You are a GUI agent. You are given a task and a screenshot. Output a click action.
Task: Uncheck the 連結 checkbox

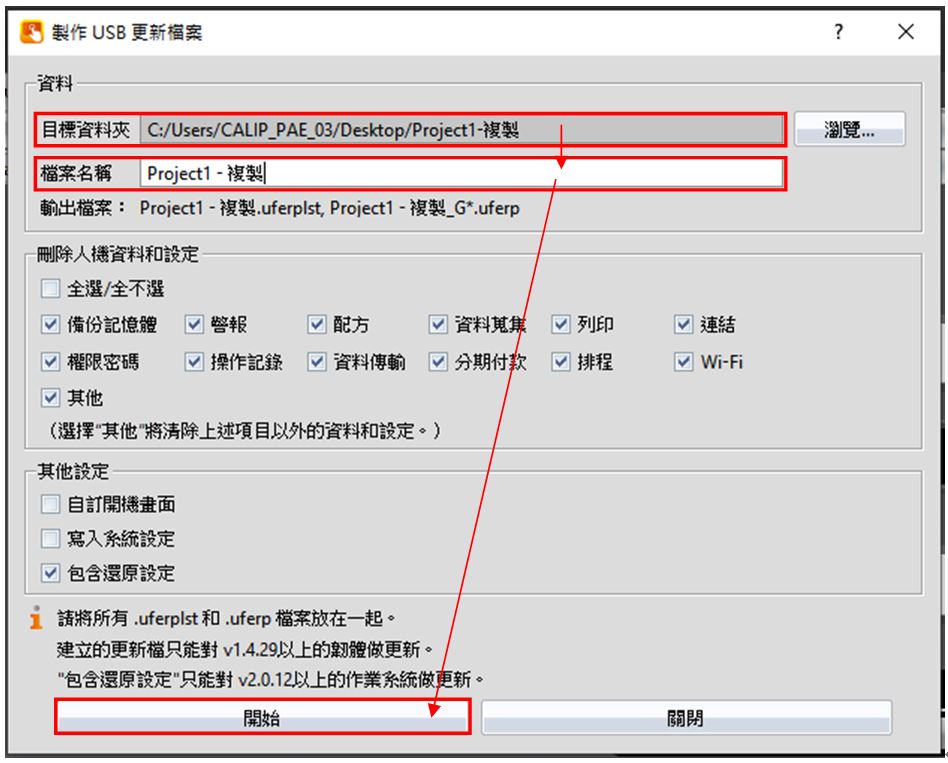pyautogui.click(x=684, y=325)
